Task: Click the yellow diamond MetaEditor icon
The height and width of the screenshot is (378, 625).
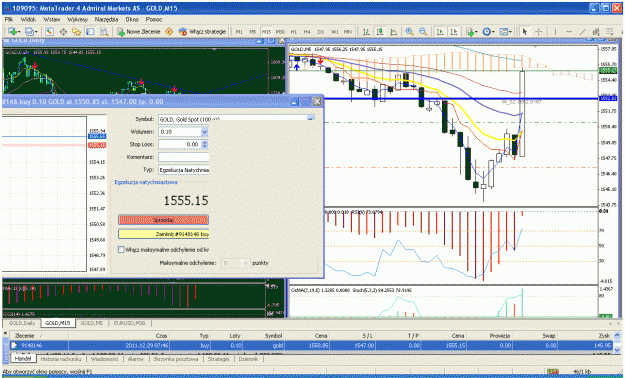Action: pos(169,32)
